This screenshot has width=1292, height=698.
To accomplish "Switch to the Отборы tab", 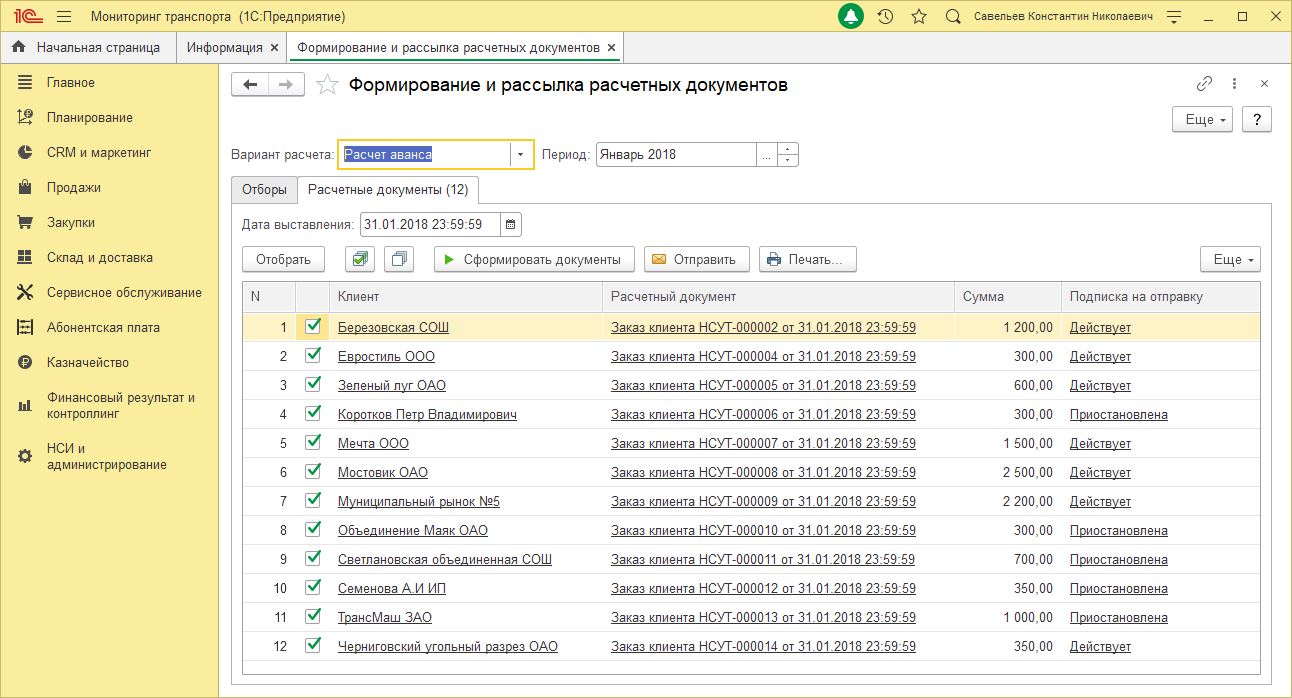I will coord(264,189).
